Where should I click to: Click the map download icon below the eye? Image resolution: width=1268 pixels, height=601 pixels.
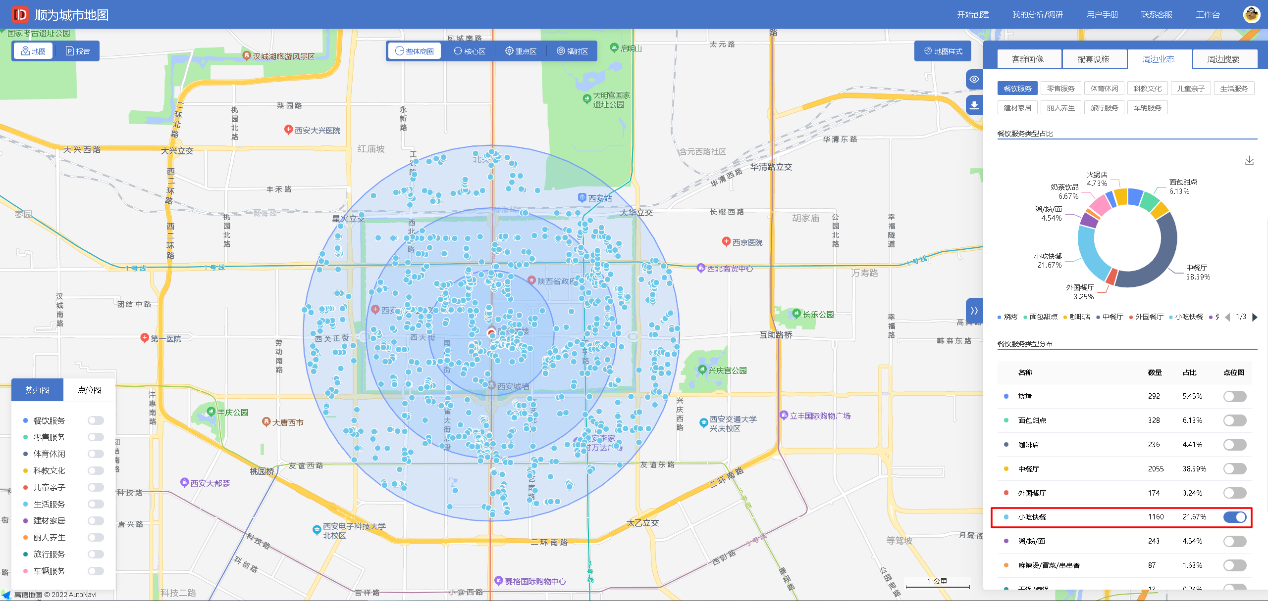pyautogui.click(x=975, y=106)
